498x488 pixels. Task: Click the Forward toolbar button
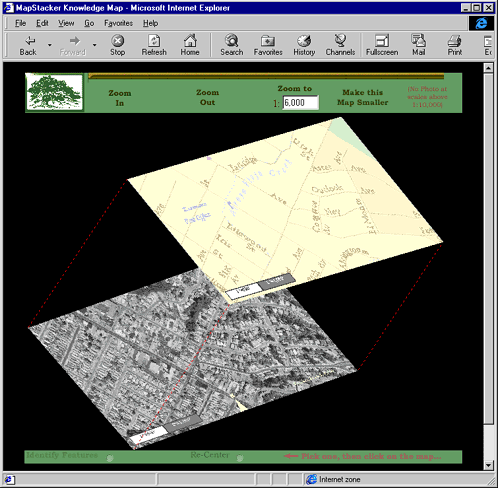[73, 45]
